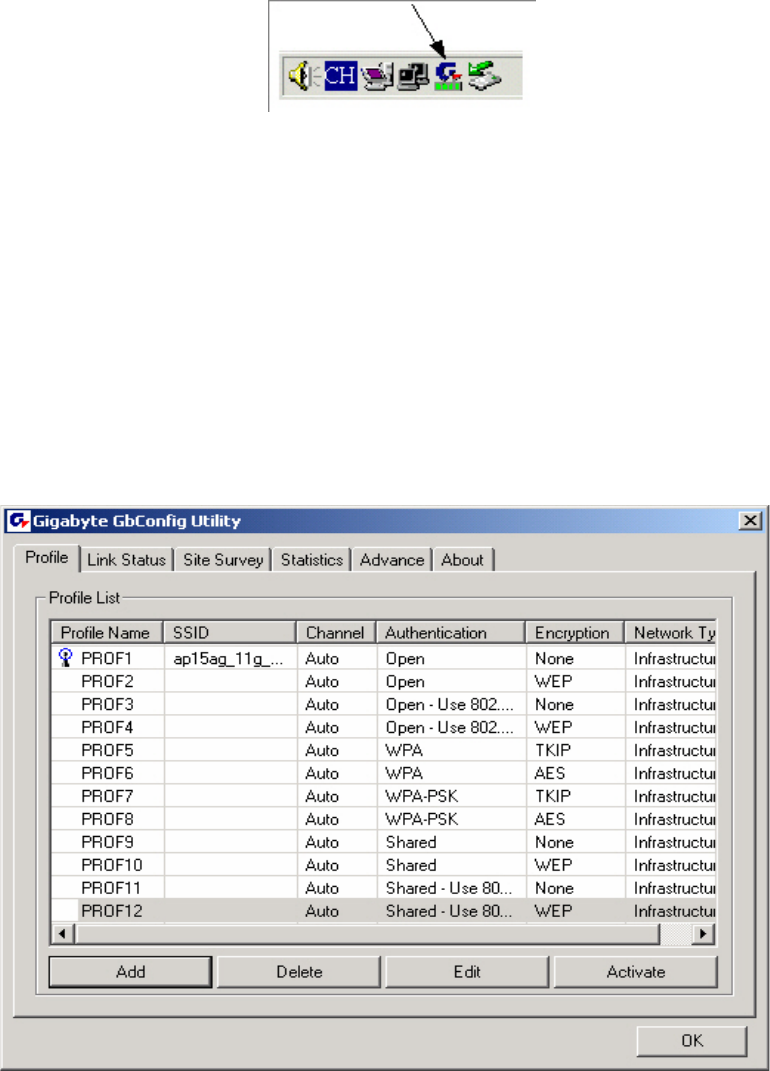Screen dimensions: 770x1071
Task: Select the PROF8 profile row
Action: (384, 819)
